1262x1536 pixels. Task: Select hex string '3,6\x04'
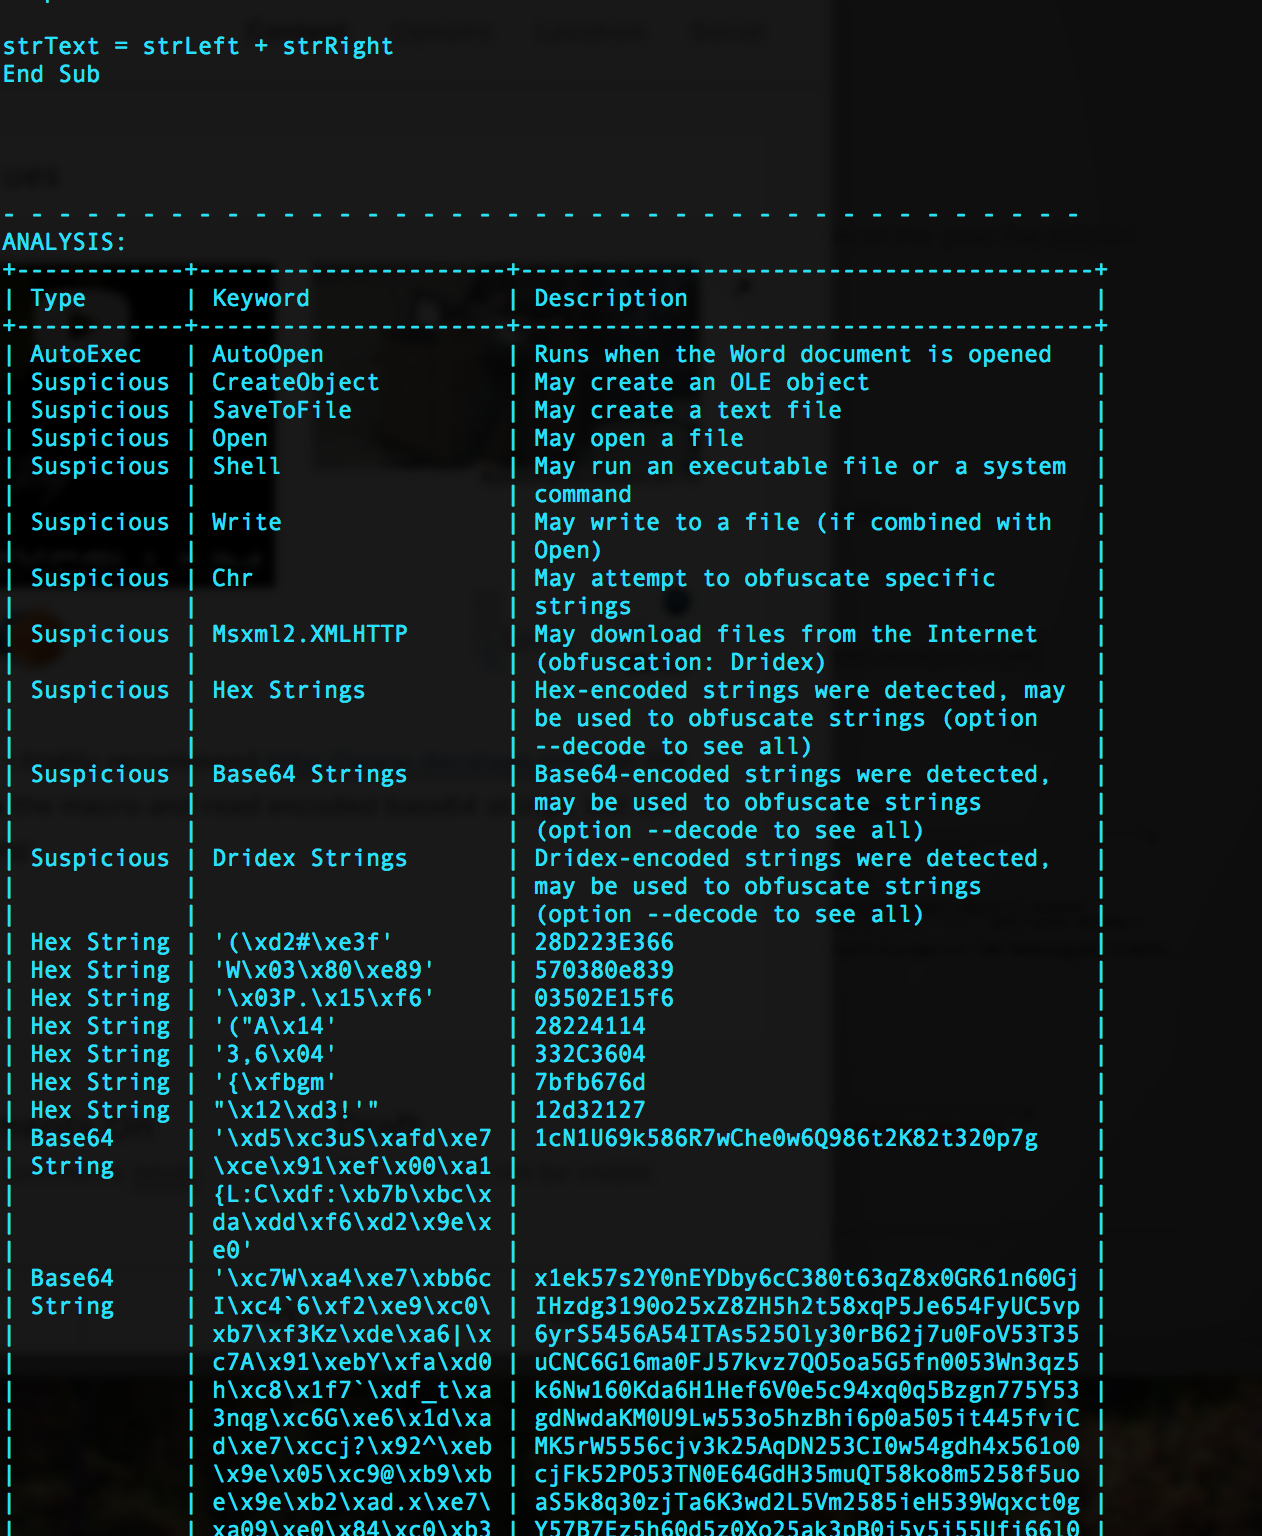click(x=275, y=1054)
